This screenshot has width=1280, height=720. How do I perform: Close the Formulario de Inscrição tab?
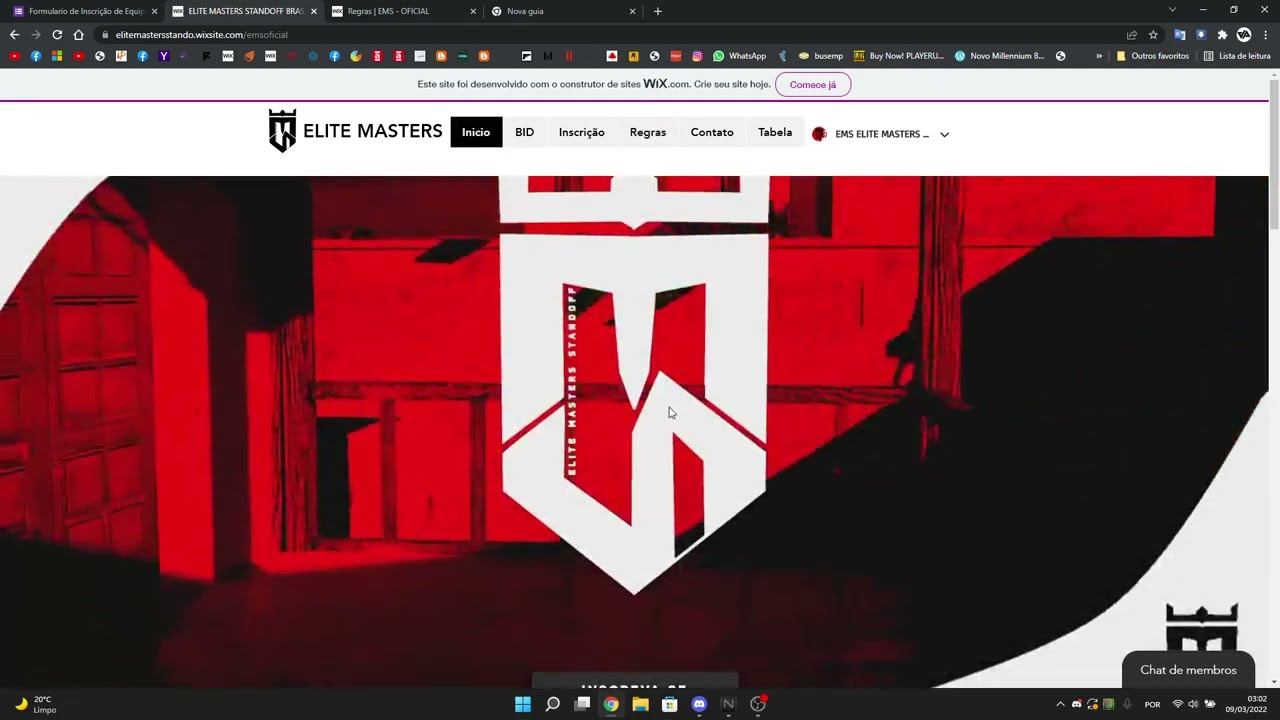point(154,11)
